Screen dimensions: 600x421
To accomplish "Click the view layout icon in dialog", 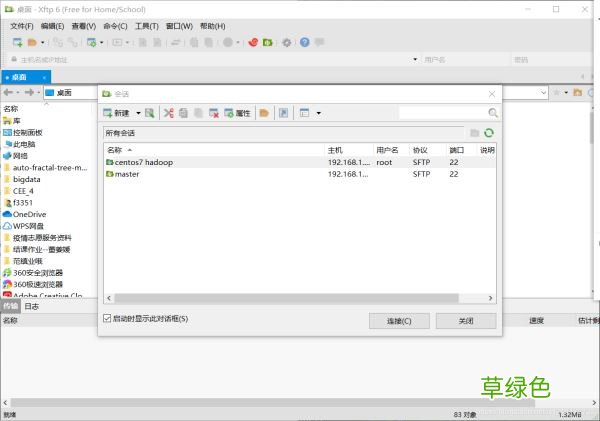I will tap(304, 113).
